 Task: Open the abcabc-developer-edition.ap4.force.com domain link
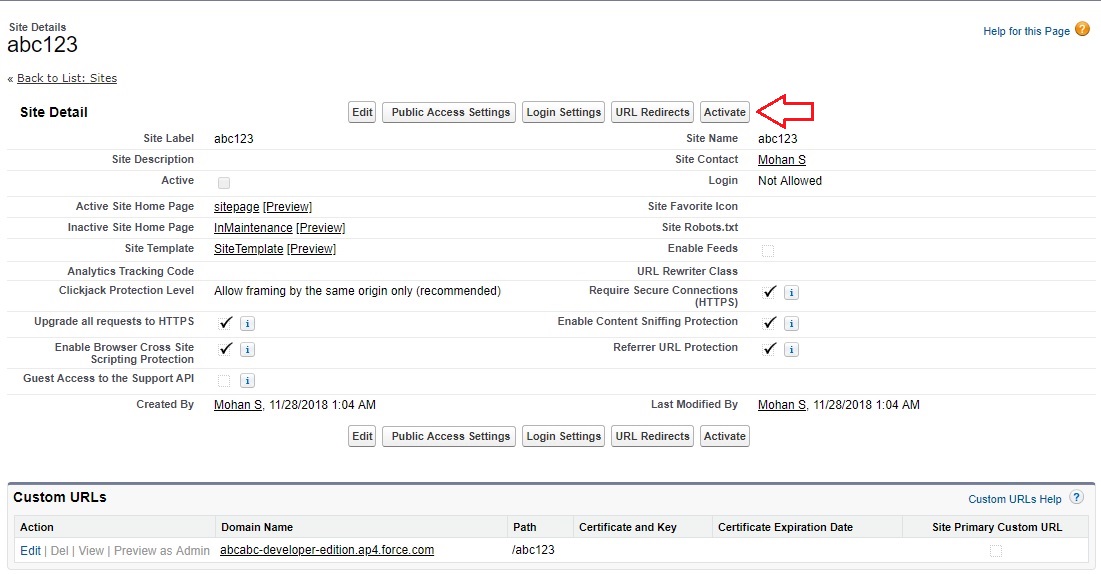click(x=326, y=550)
